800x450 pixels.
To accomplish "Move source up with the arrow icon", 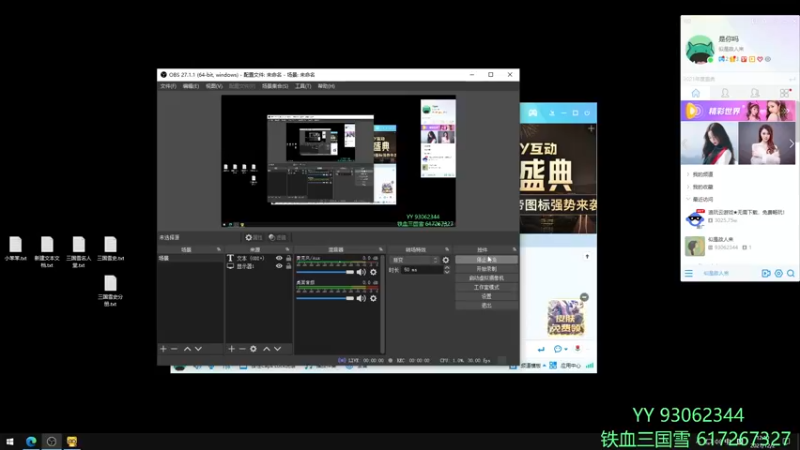I will (266, 349).
